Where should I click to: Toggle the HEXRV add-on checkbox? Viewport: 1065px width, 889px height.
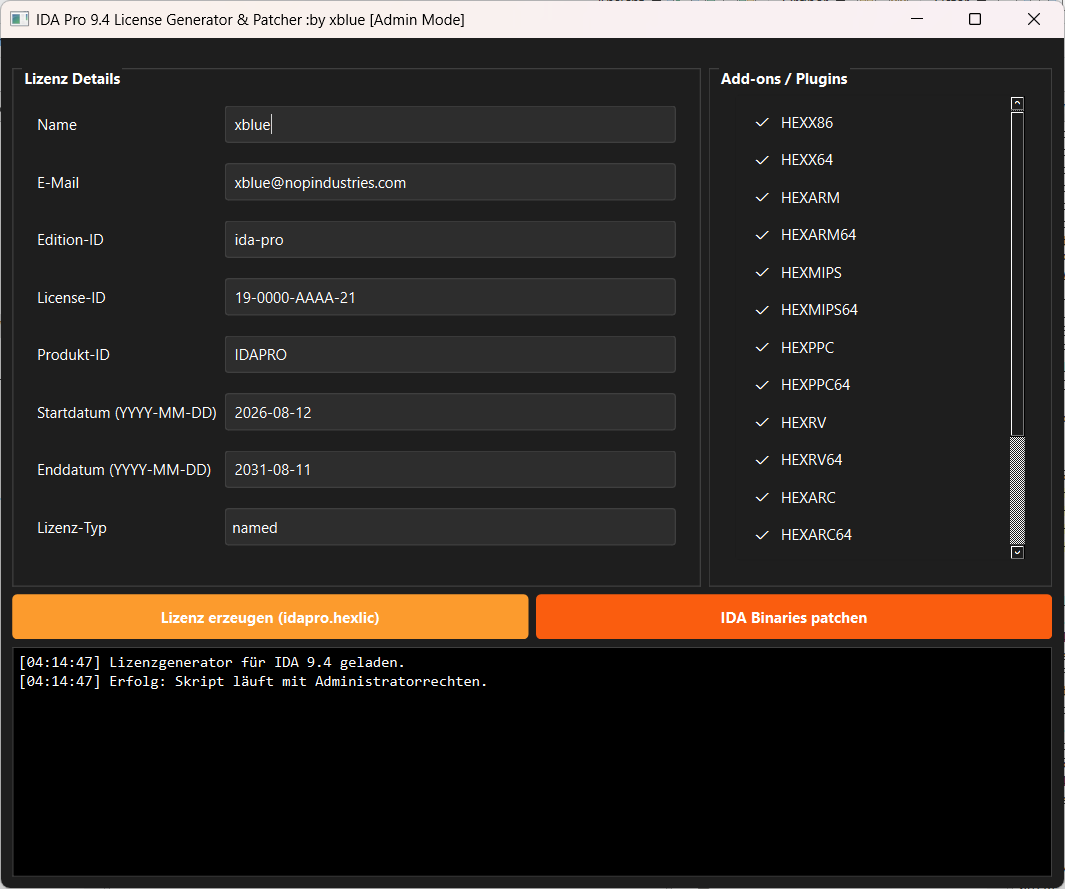762,422
